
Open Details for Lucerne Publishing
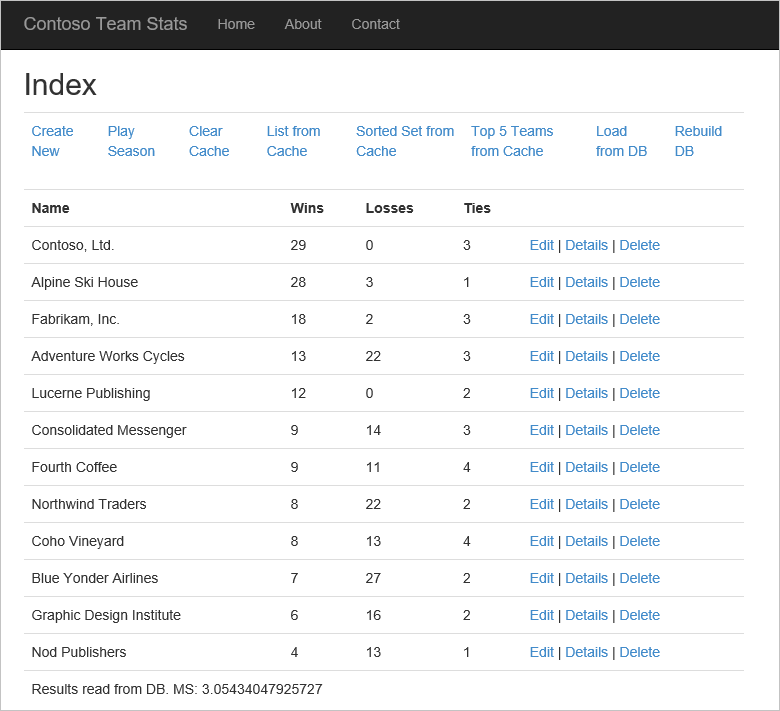(586, 393)
